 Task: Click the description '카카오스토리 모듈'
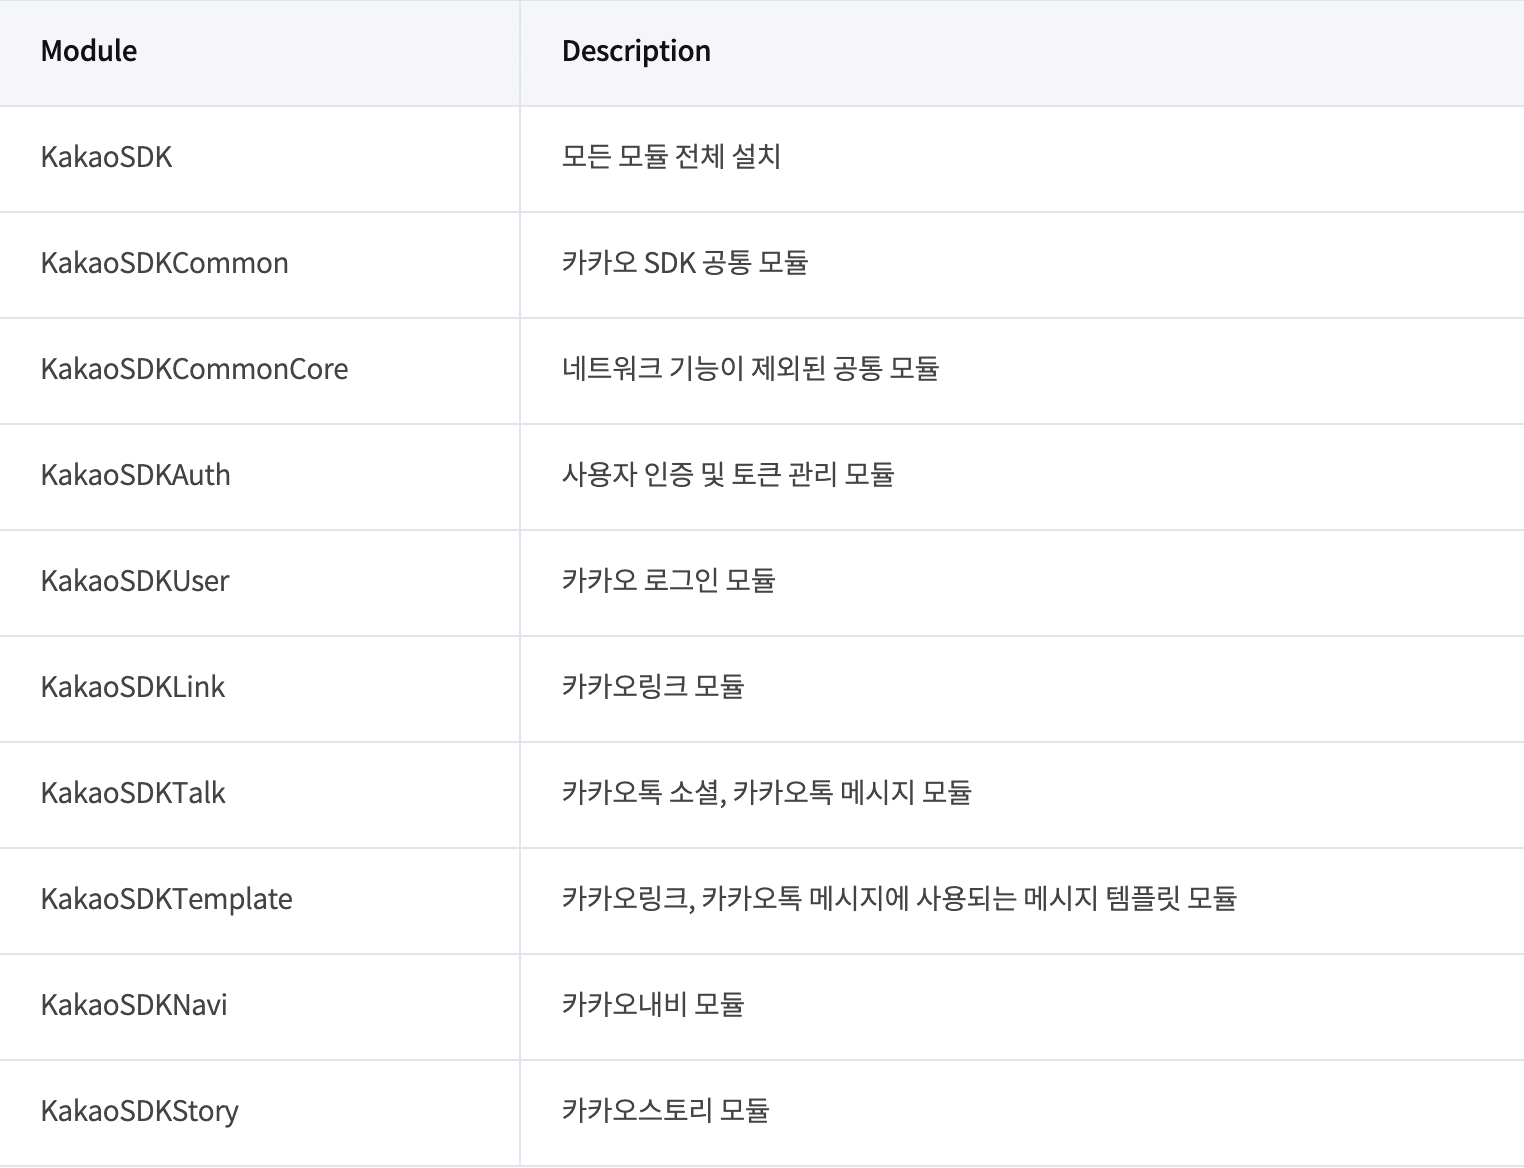pyautogui.click(x=666, y=1111)
